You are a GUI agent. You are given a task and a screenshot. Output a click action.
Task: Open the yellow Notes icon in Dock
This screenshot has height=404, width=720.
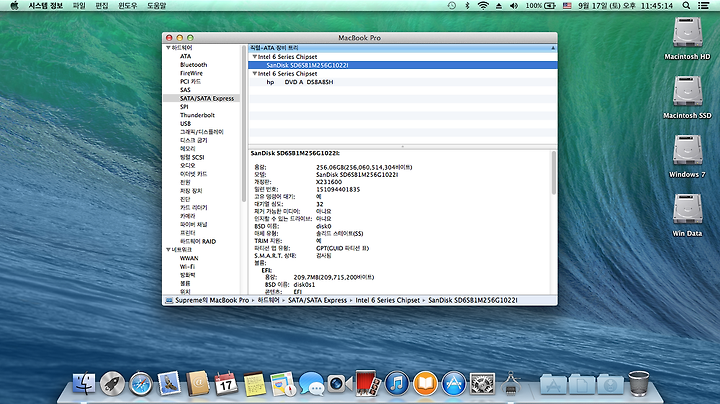254,383
